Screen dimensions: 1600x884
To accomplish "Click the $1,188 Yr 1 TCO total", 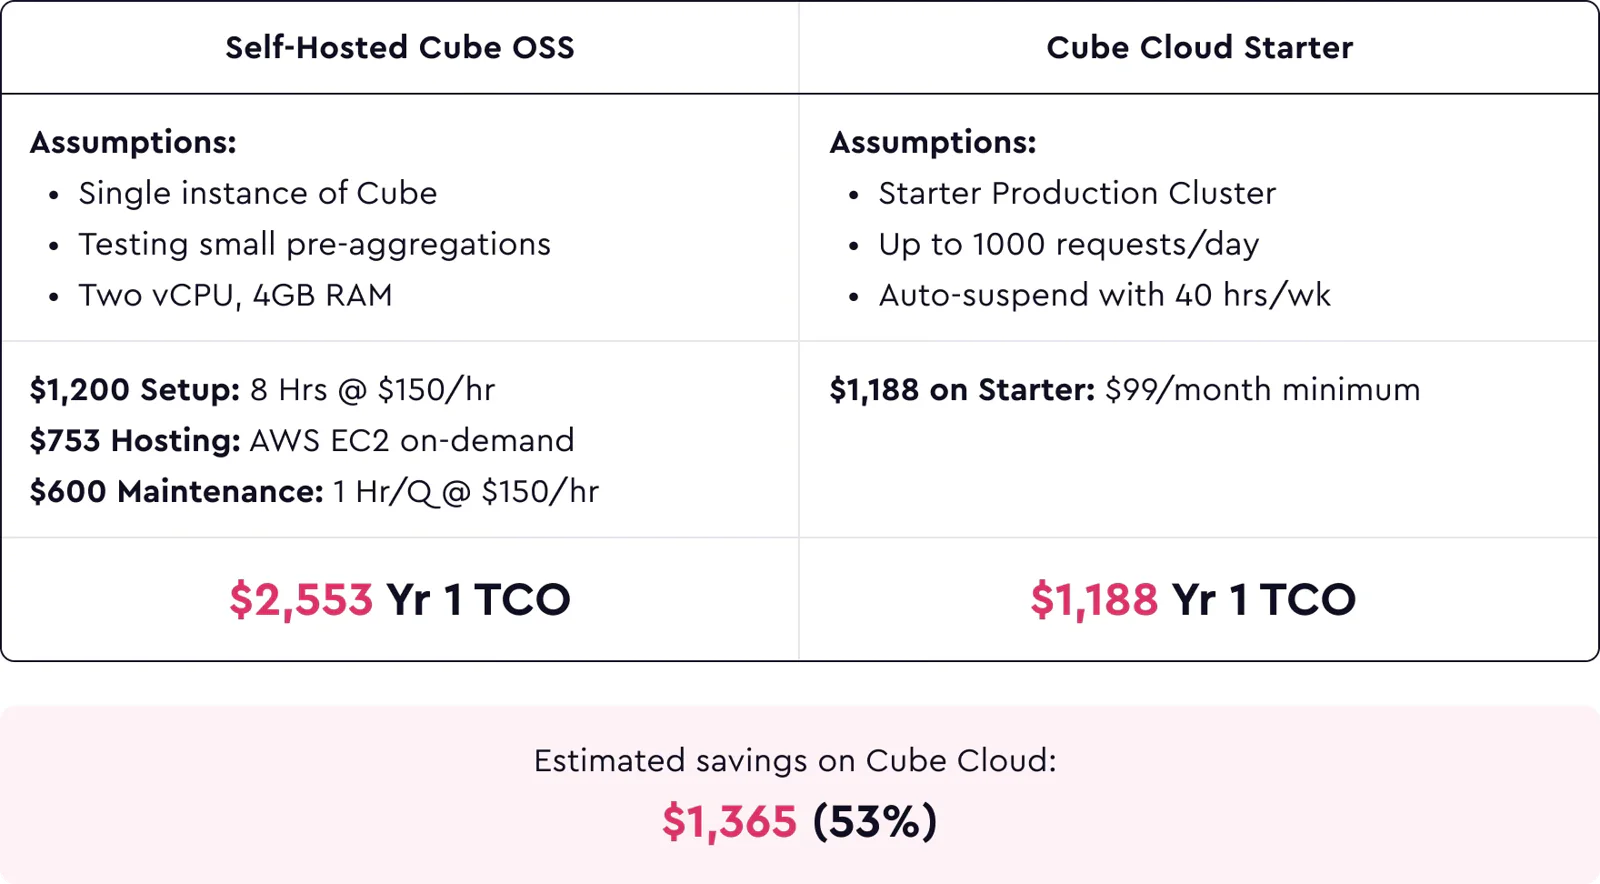I will coord(1193,600).
